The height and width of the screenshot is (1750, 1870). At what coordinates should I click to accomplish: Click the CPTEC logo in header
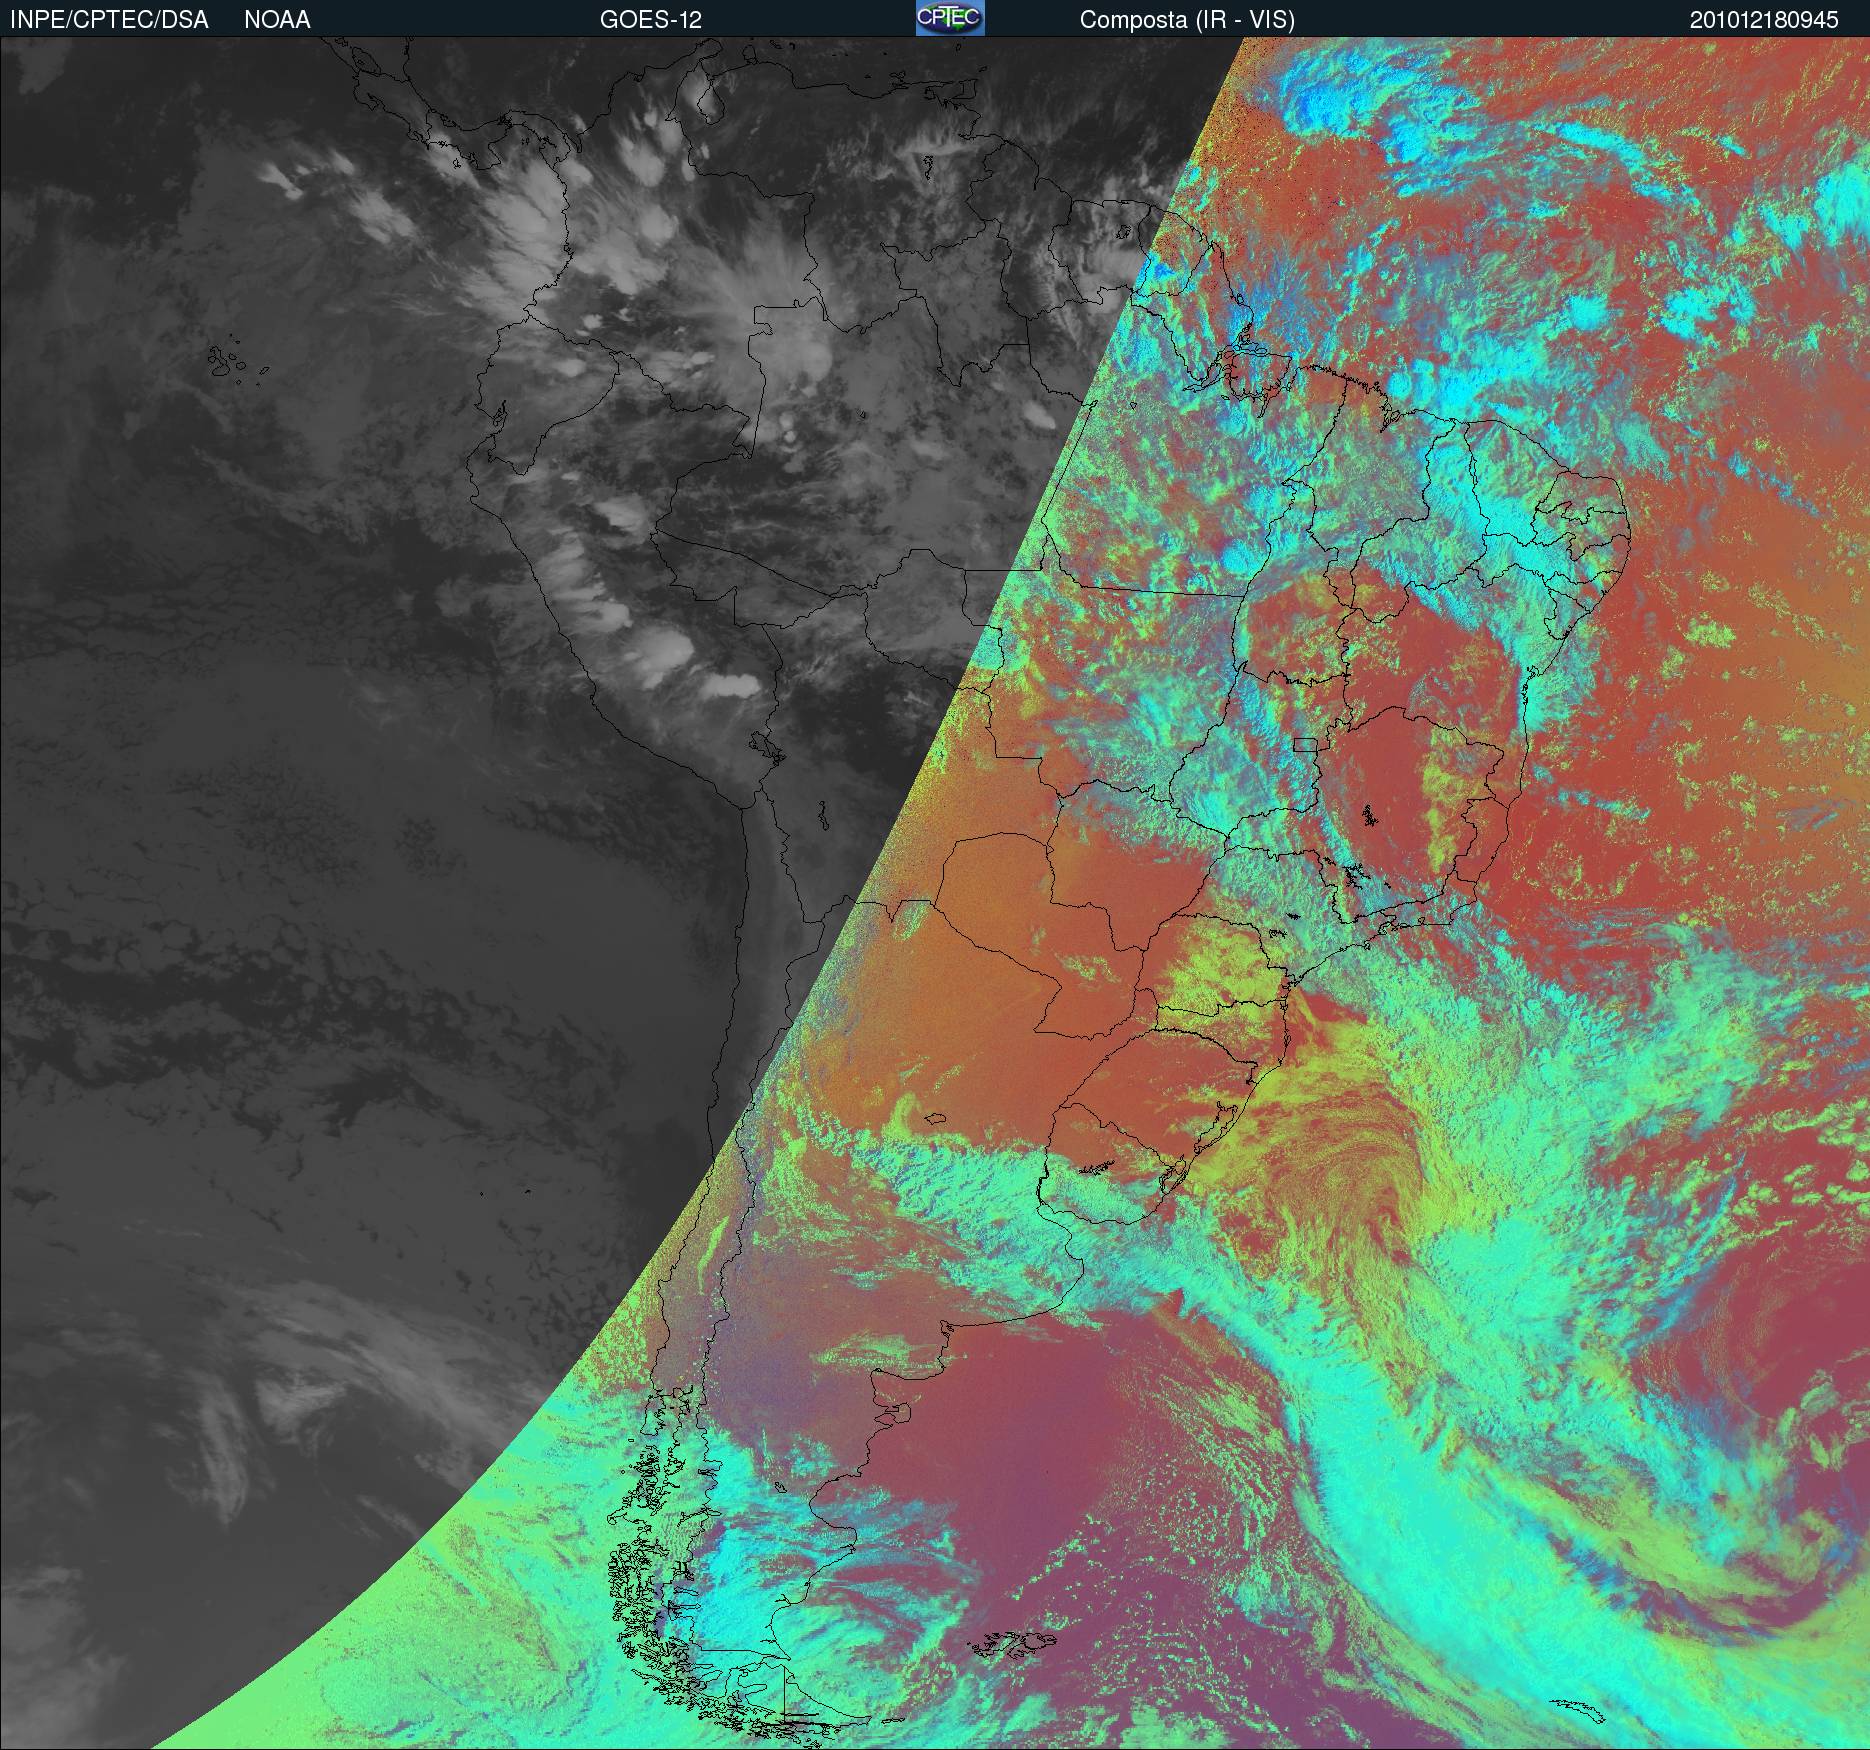pos(950,18)
